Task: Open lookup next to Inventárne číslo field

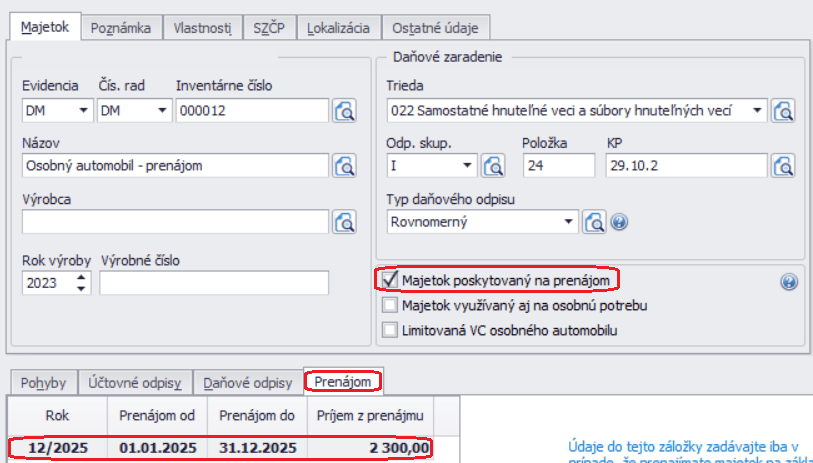Action: [x=345, y=111]
